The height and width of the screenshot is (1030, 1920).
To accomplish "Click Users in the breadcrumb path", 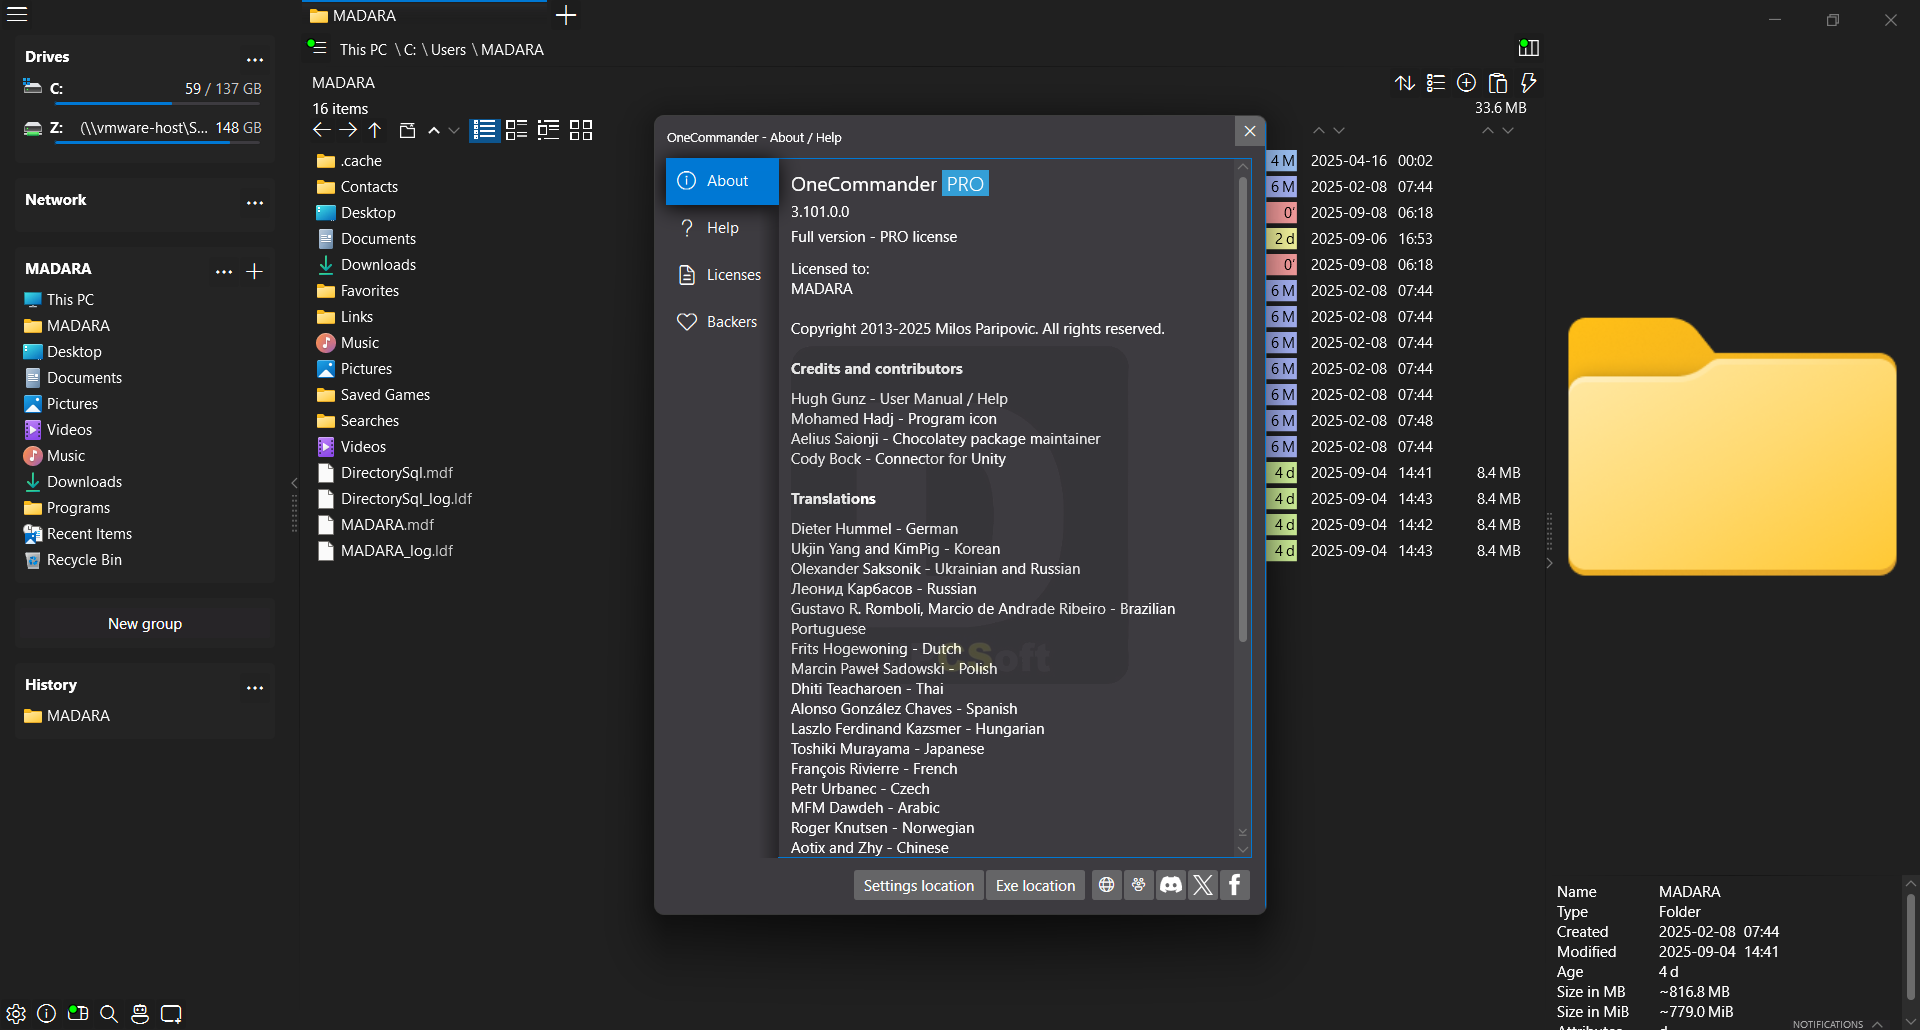I will [448, 50].
